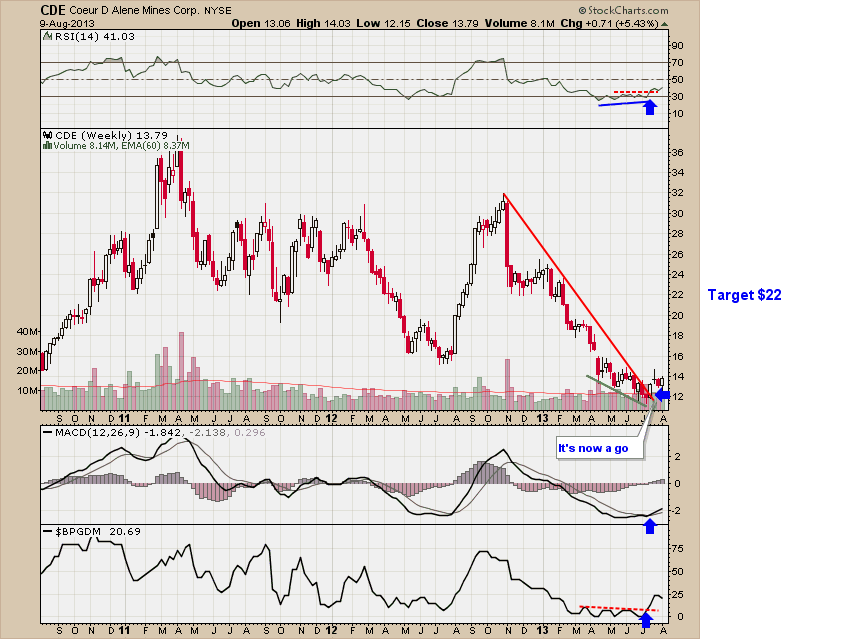The image size is (850, 639).
Task: Click the 24 label on the price axis
Action: pos(678,275)
